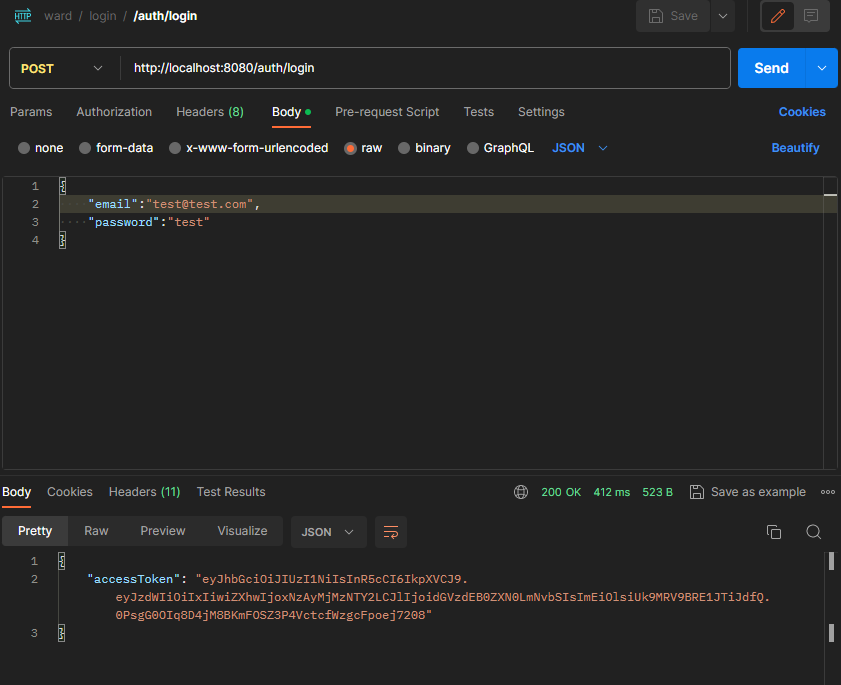This screenshot has height=685, width=841.
Task: Expand the Send options arrow
Action: tap(822, 68)
